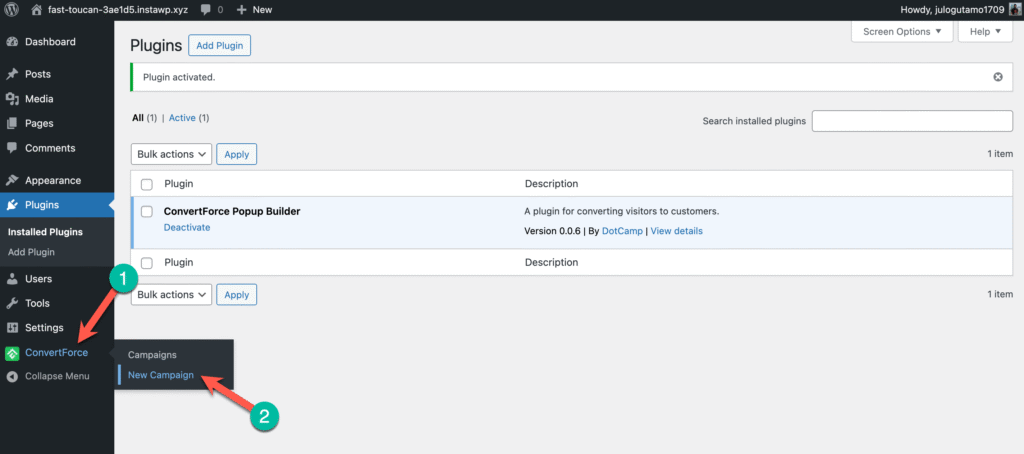Choose Campaigns from the ConvertForce flyout
Image resolution: width=1024 pixels, height=454 pixels.
coord(152,355)
